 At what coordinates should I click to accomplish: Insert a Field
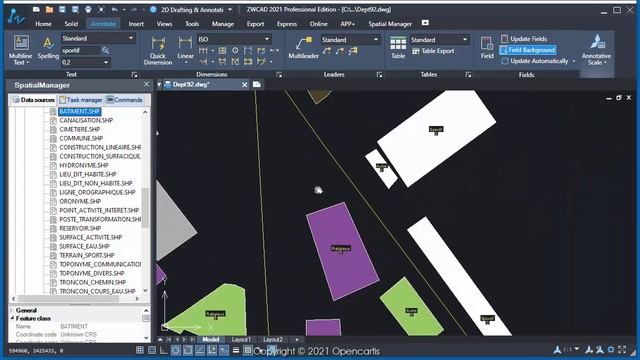click(487, 48)
